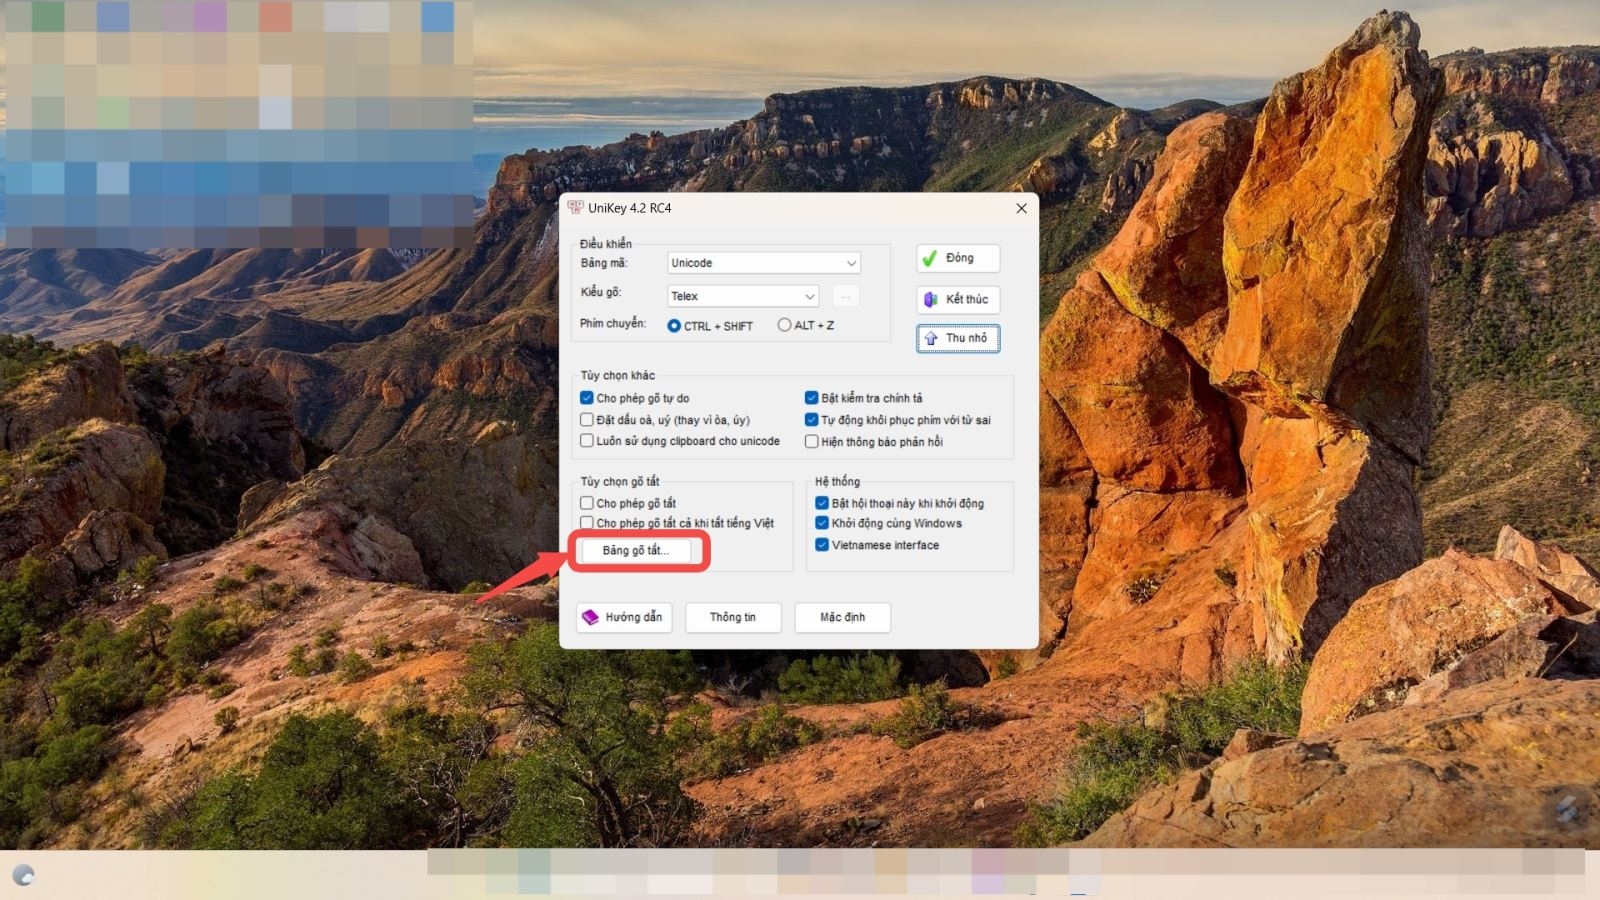Click the Thu nhỏ button
The image size is (1600, 900).
coord(958,338)
